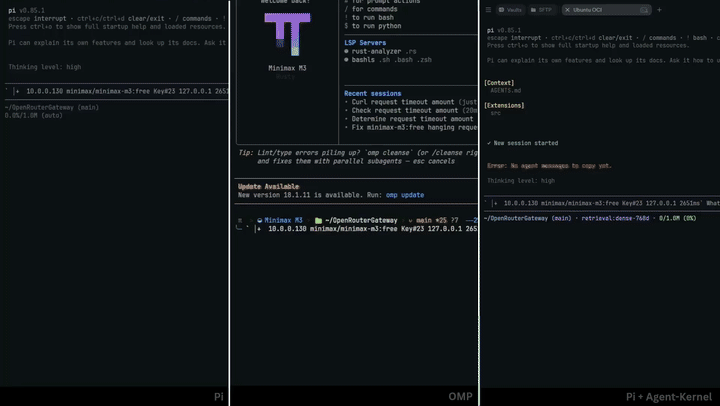The height and width of the screenshot is (406, 720).
Task: Open 'Curl request timeout amount' recent session
Action: click(411, 102)
